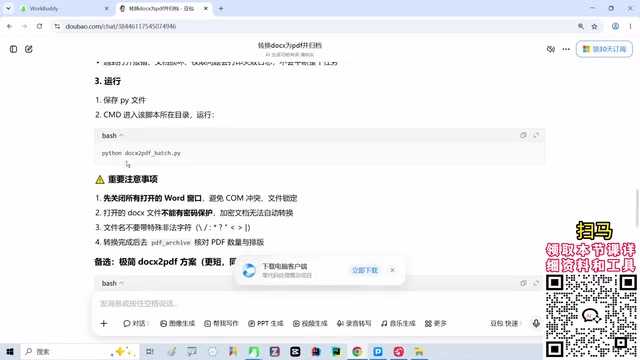Close the WorkBuddy tab
This screenshot has height=360, width=640.
coord(107,8)
